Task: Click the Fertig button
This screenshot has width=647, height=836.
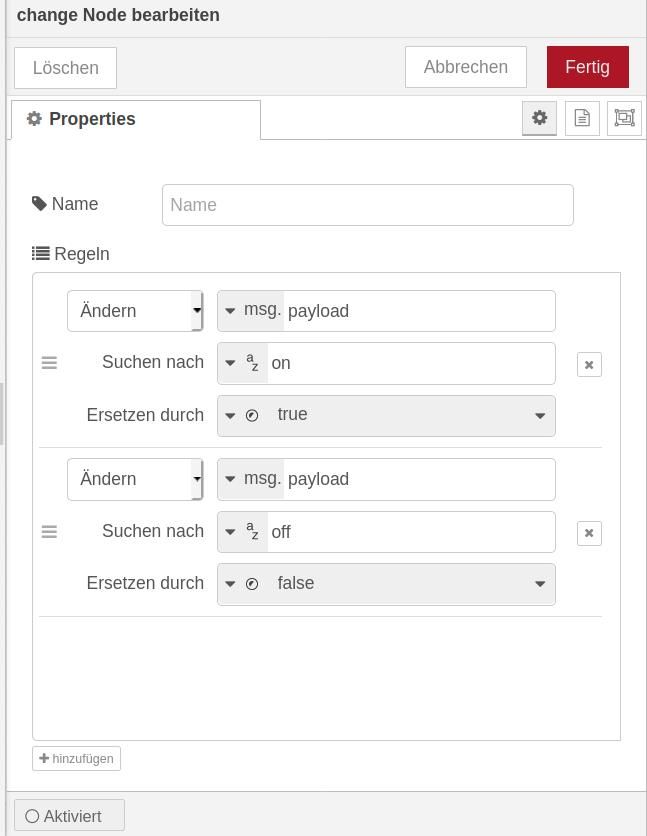Action: [x=587, y=67]
